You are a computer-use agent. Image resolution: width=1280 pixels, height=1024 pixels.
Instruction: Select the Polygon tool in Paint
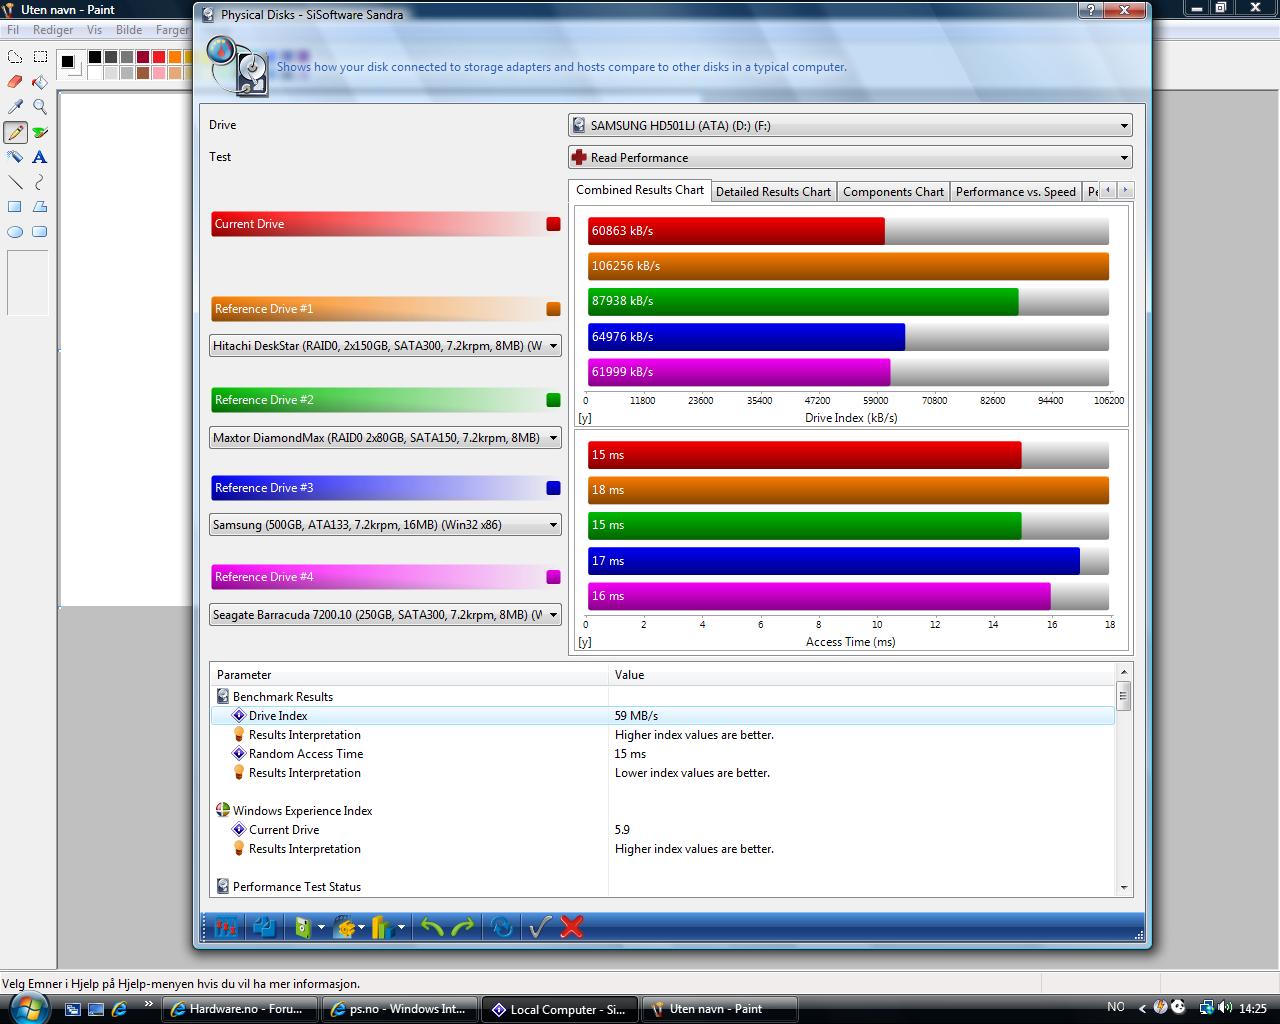tap(40, 207)
